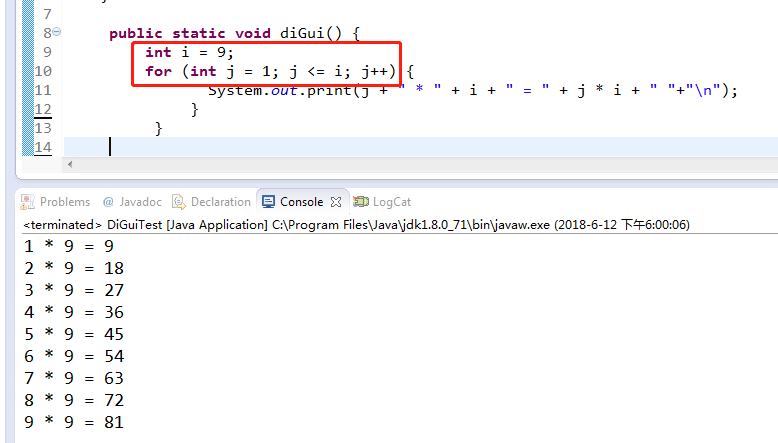
Task: Collapse the diGui method fold marker
Action: (57, 32)
